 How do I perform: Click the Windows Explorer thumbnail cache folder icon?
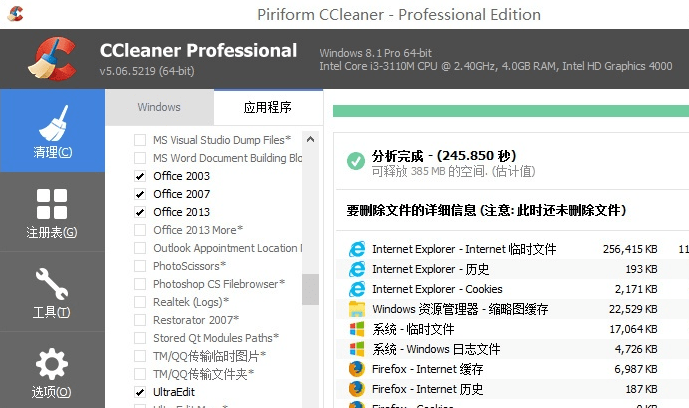[x=357, y=309]
